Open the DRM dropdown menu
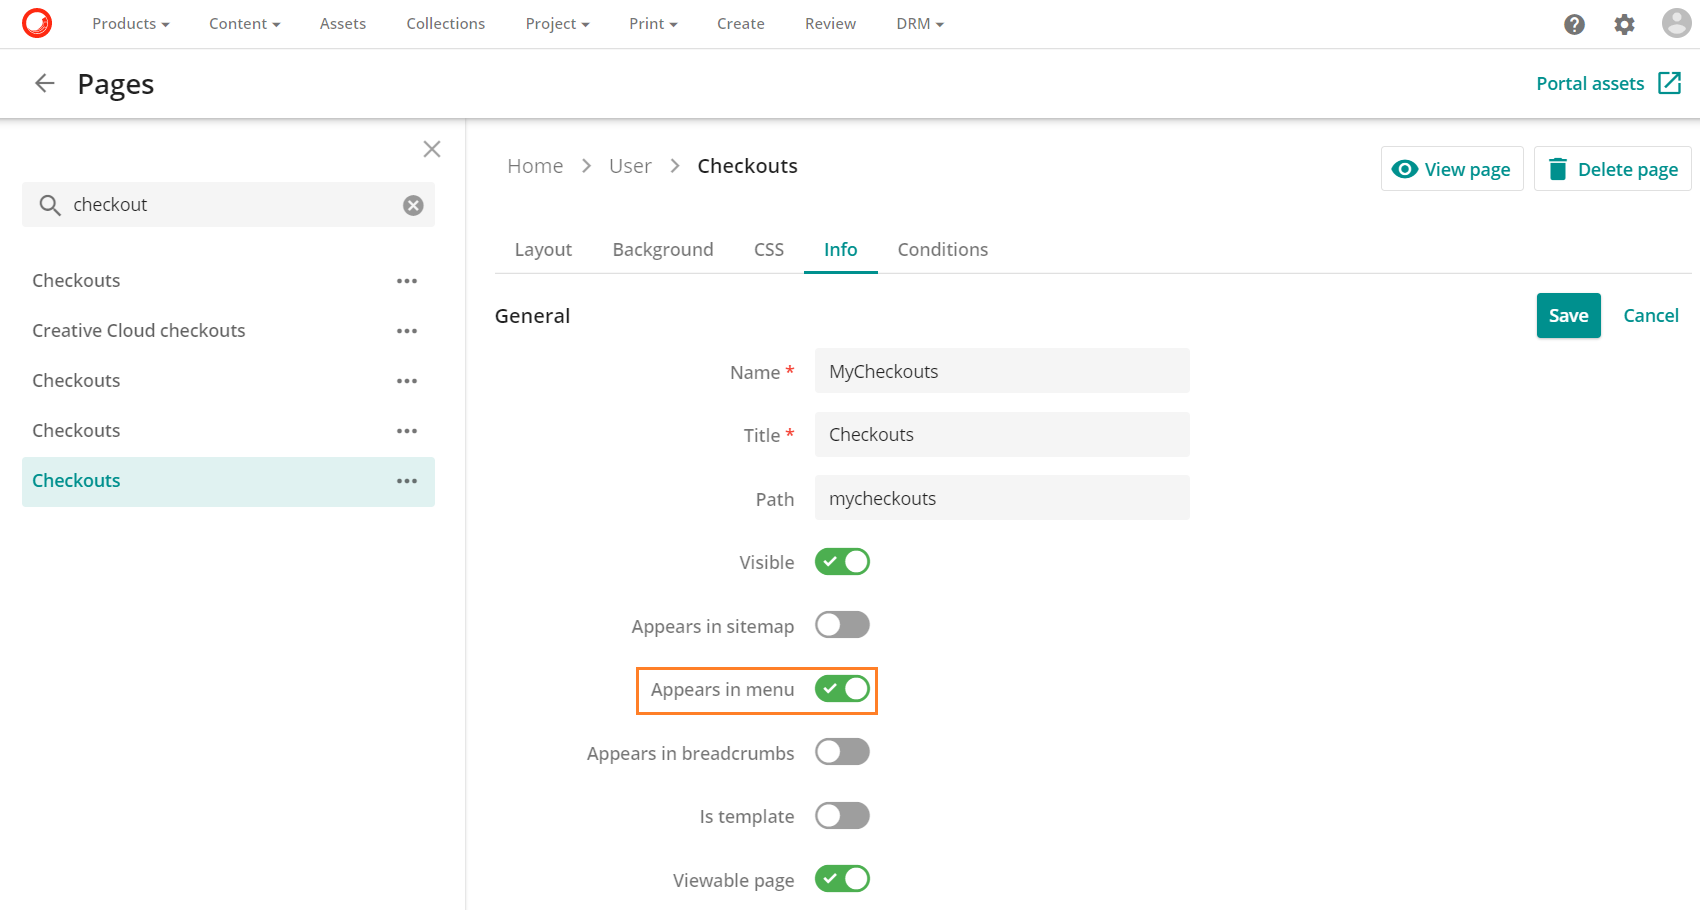 (x=919, y=23)
